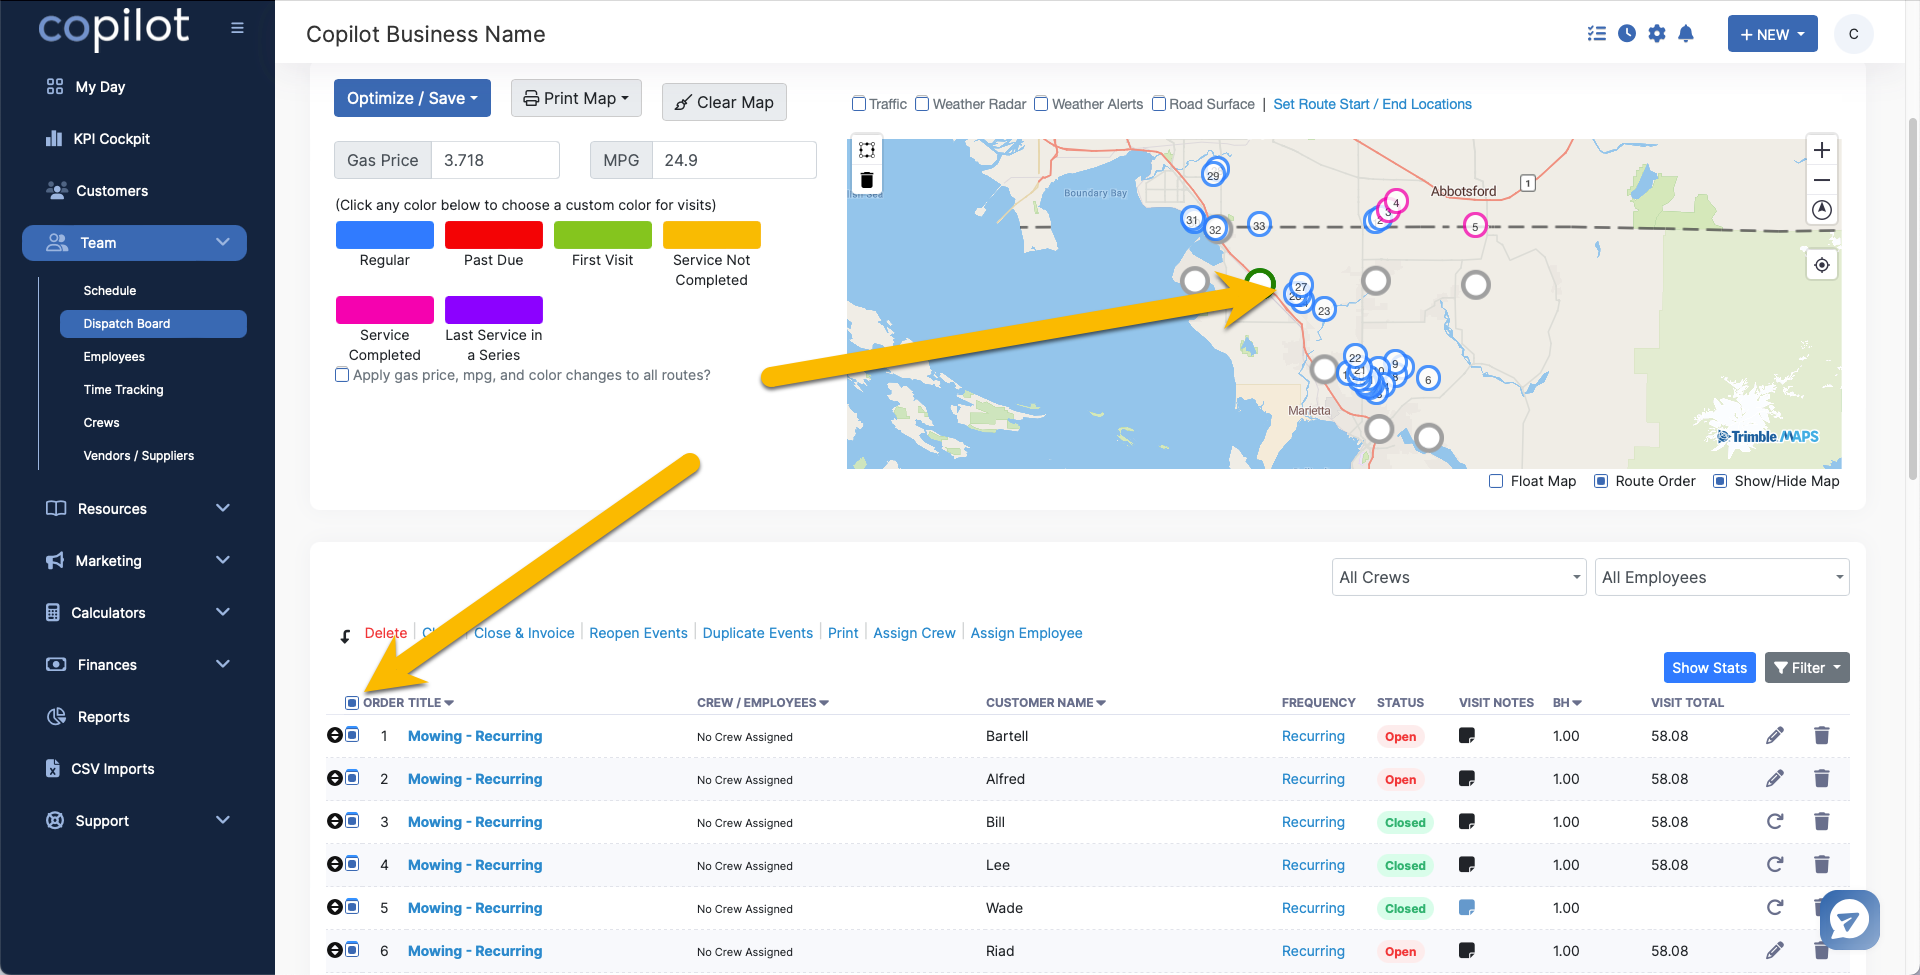Screen dimensions: 1920x975
Task: Click the move-selected arrow icon beside Delete
Action: [x=345, y=635]
